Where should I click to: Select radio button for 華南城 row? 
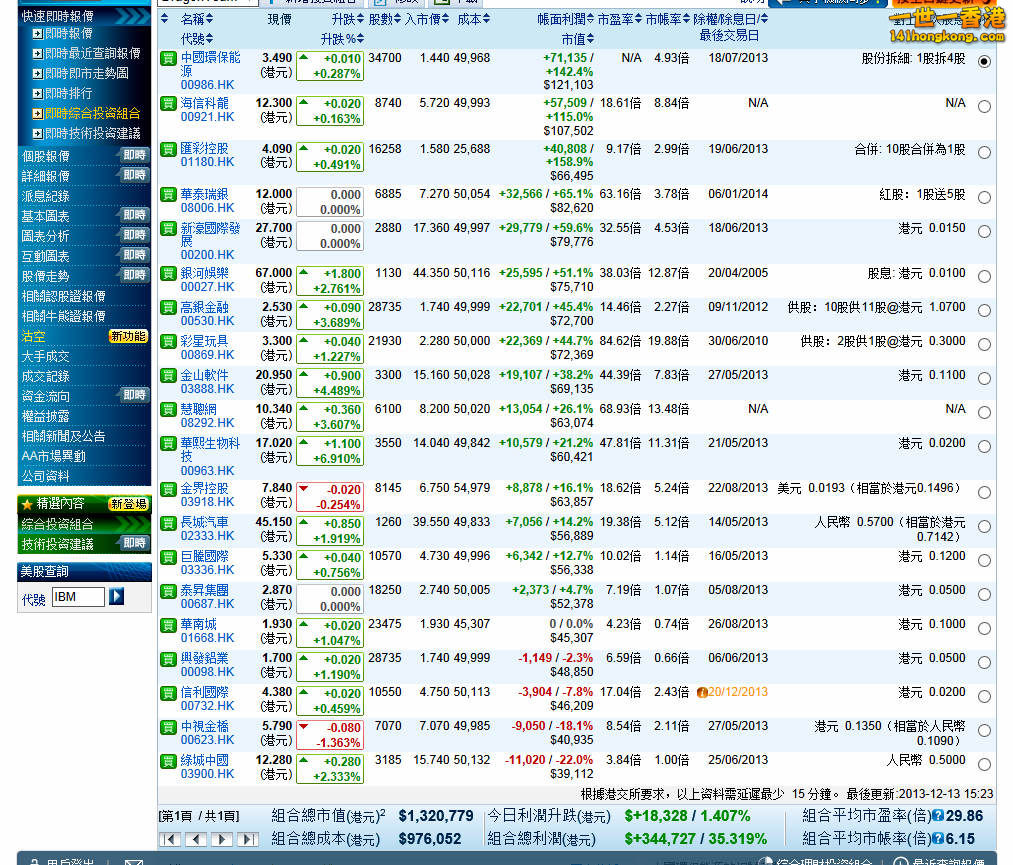tap(984, 629)
